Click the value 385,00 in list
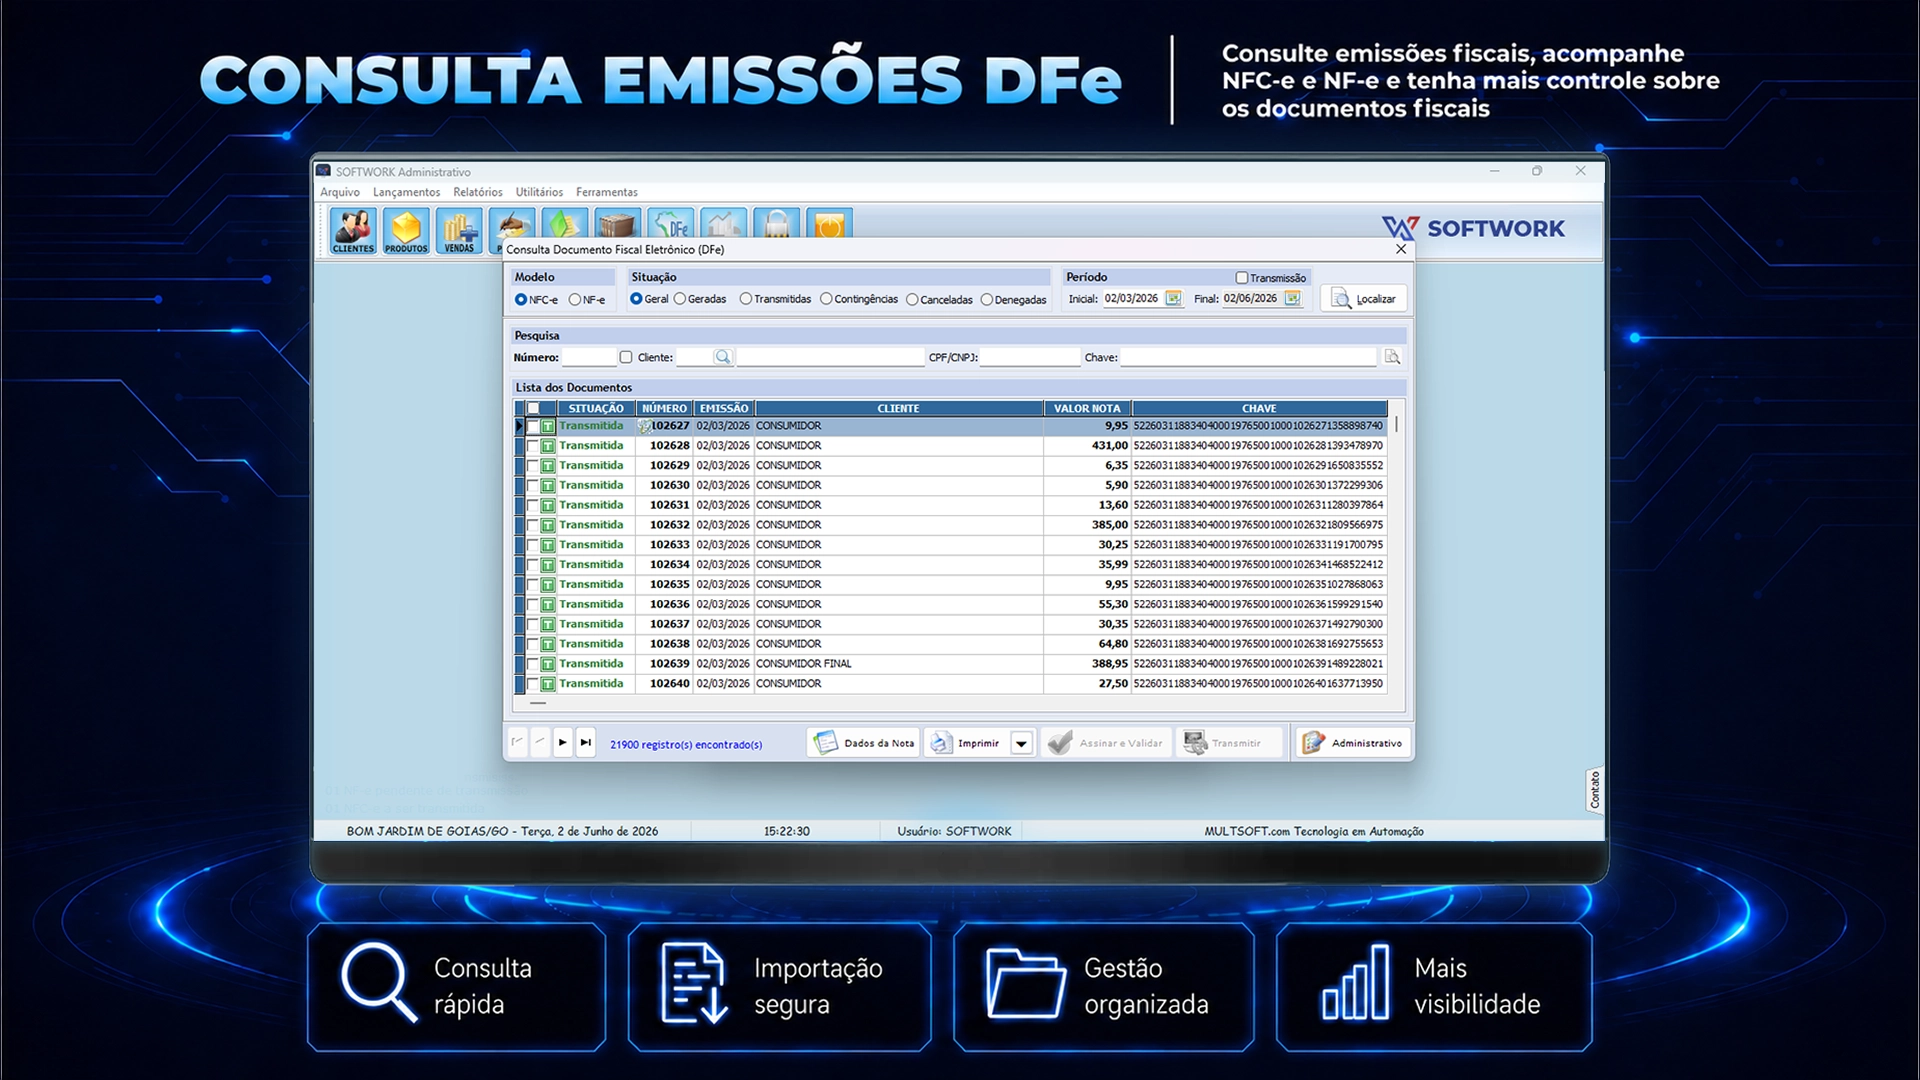Viewport: 1920px width, 1080px height. click(1110, 525)
